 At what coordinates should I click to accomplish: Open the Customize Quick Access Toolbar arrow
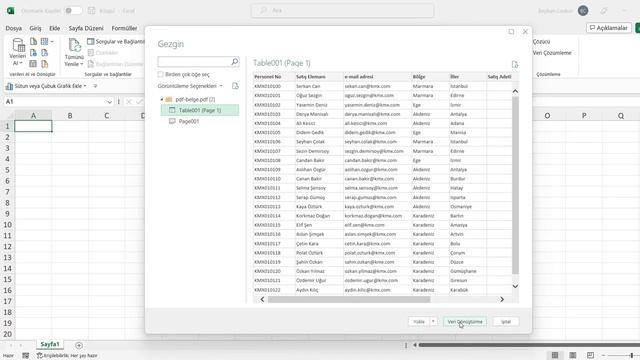[95, 86]
